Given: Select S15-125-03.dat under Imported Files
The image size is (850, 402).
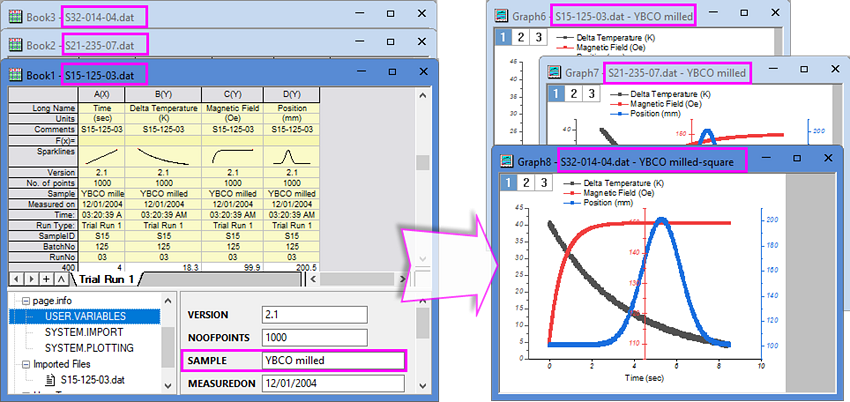Looking at the screenshot, I should (x=92, y=380).
